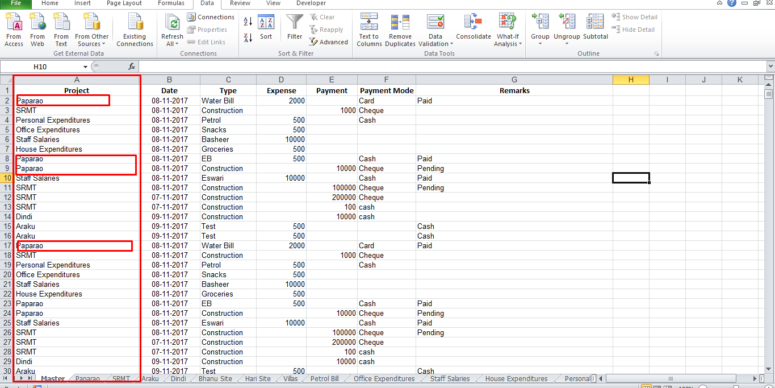The height and width of the screenshot is (388, 775).
Task: Select the Remarks header cell
Action: (514, 91)
